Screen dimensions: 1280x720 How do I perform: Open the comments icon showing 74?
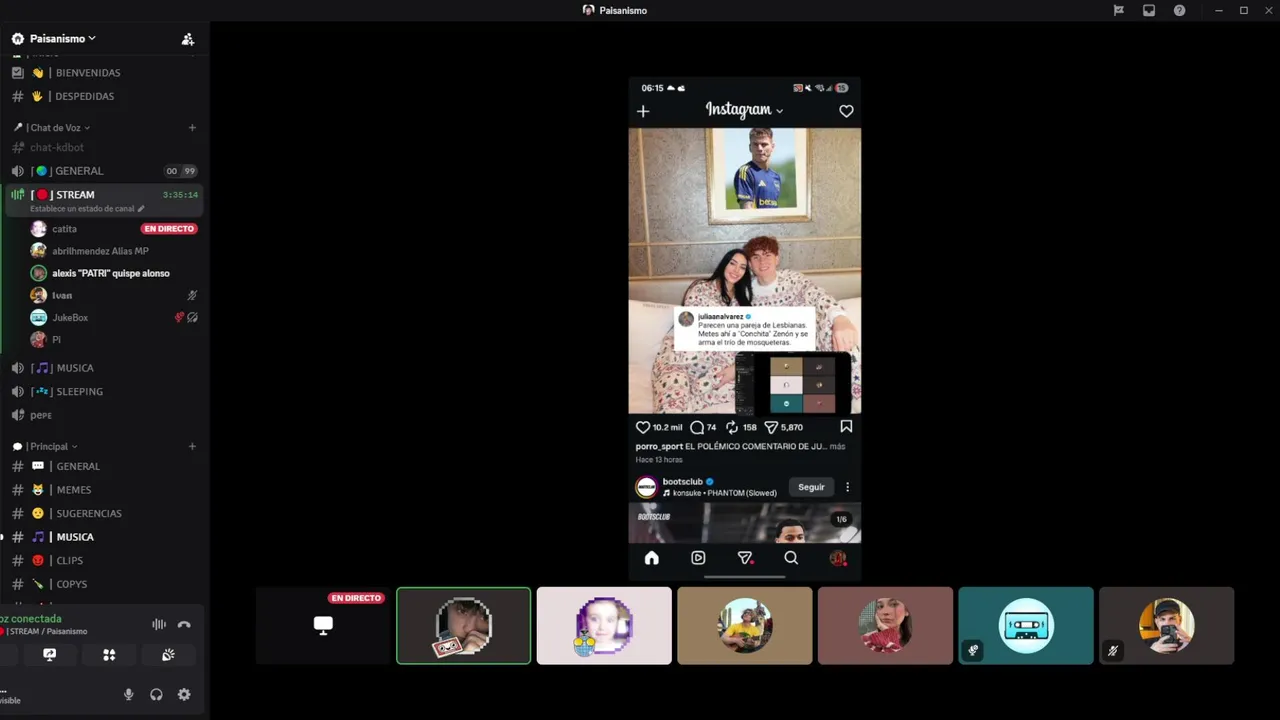point(698,427)
